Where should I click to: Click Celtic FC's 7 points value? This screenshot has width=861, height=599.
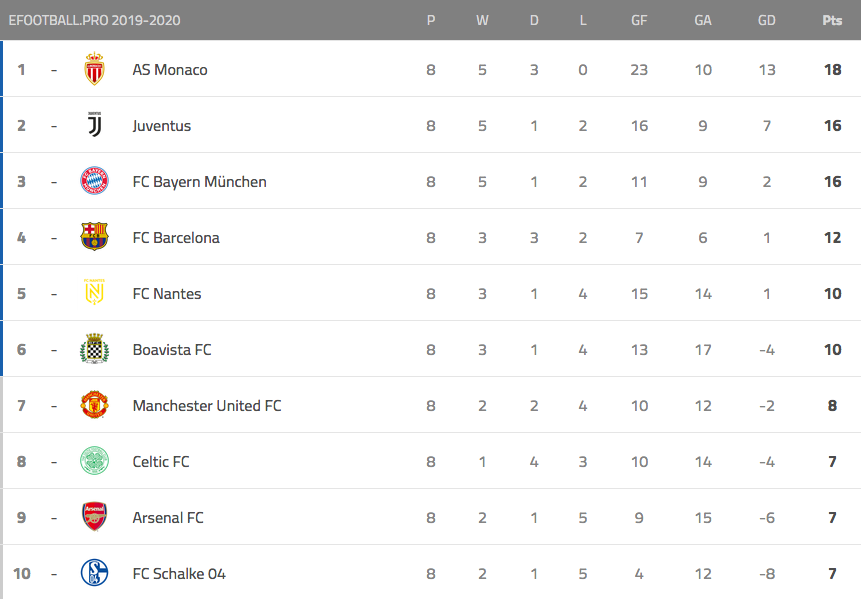tap(832, 461)
